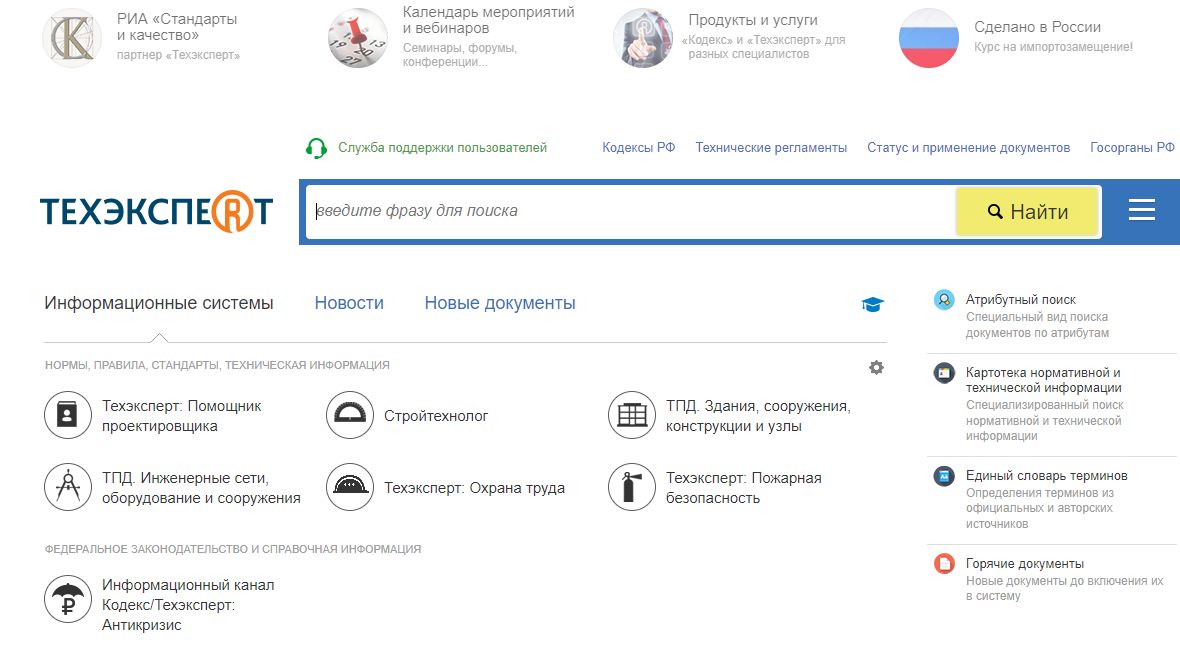Click the Техэксперт logo
The height and width of the screenshot is (661, 1180).
157,212
